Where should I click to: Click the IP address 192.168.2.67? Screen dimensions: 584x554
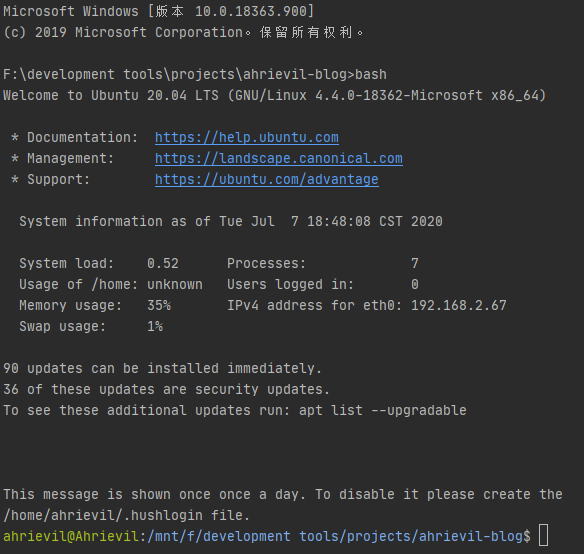click(458, 306)
